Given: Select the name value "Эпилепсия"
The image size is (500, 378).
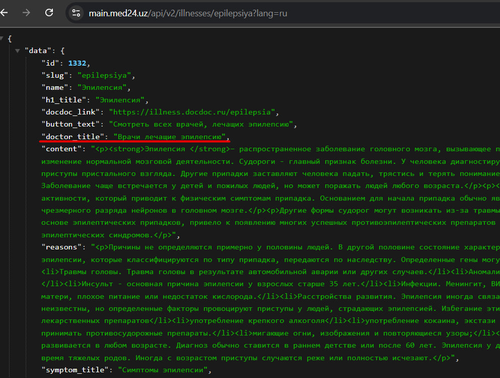Looking at the screenshot, I should click(102, 88).
